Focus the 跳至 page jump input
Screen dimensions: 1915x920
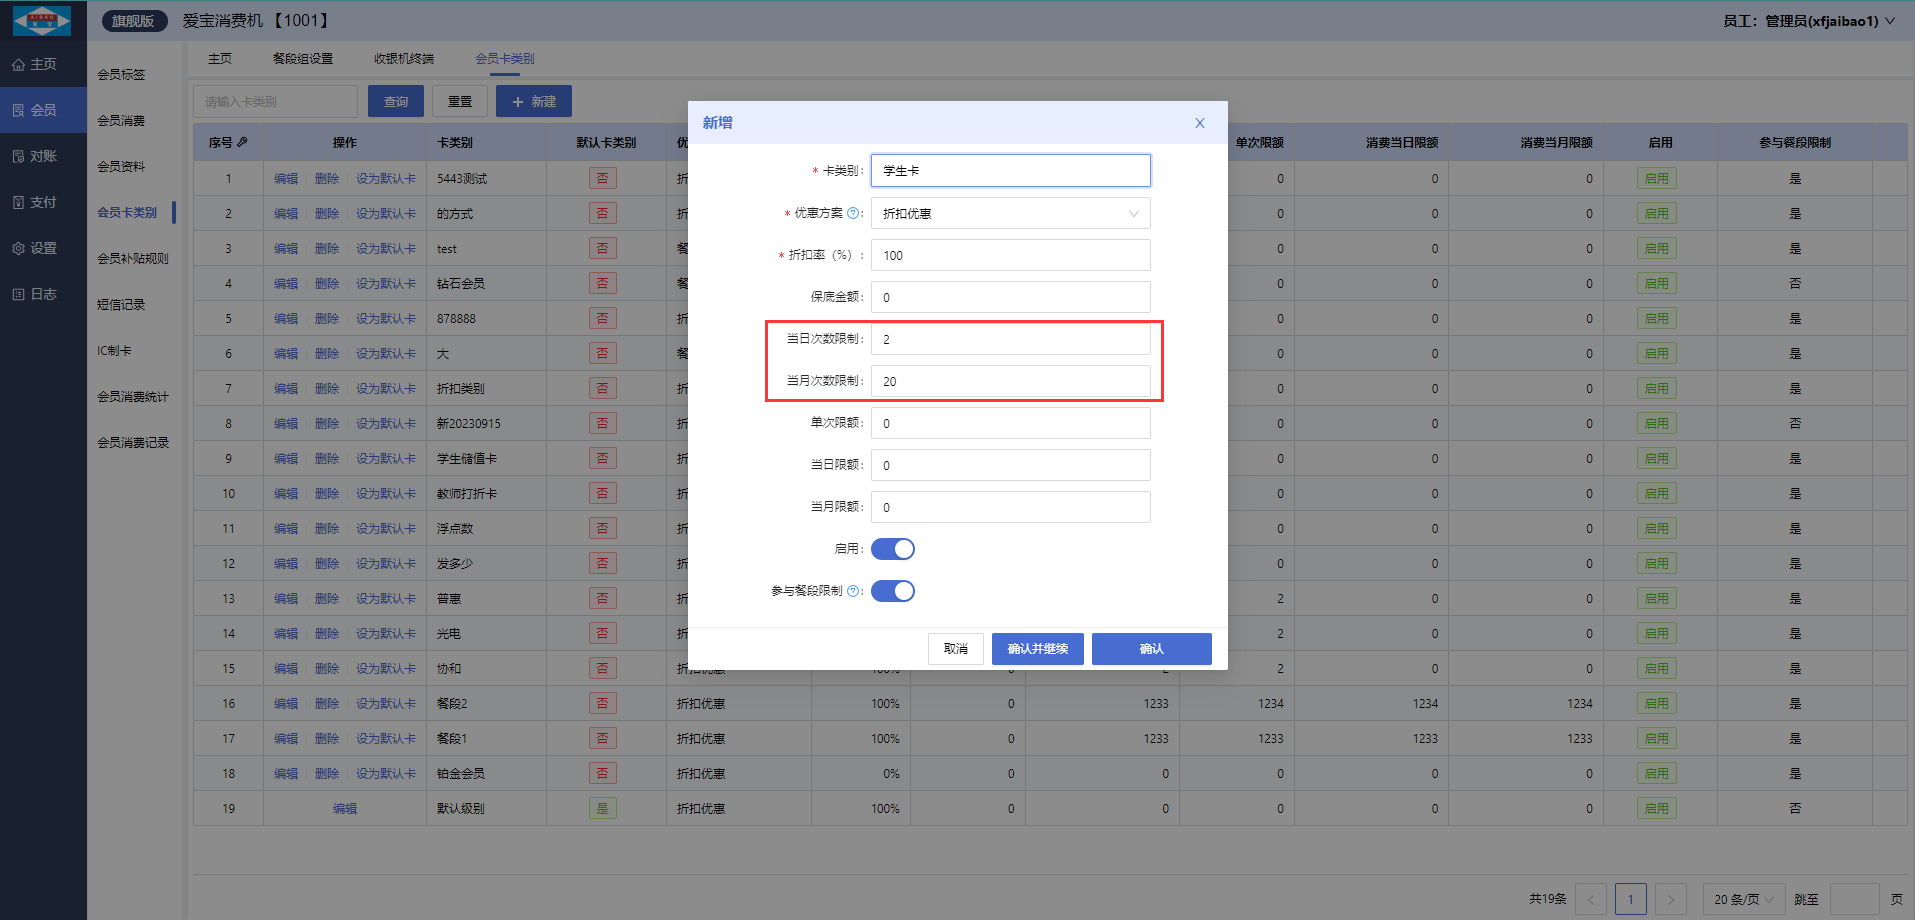tap(1854, 899)
